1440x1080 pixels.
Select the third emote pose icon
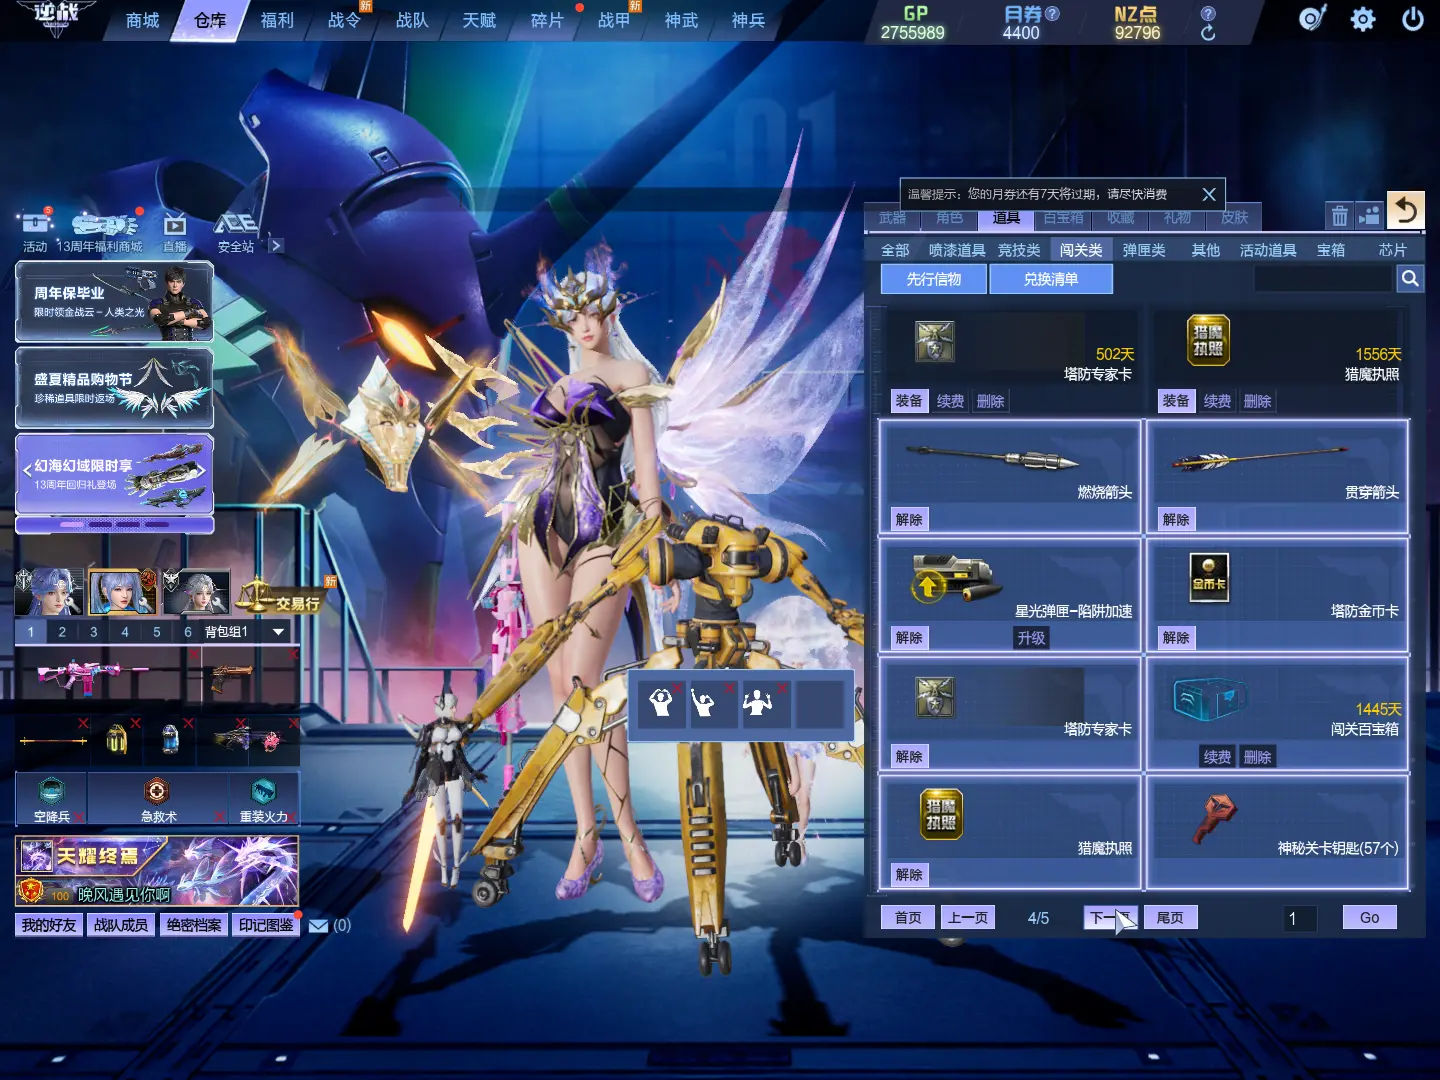pos(766,704)
